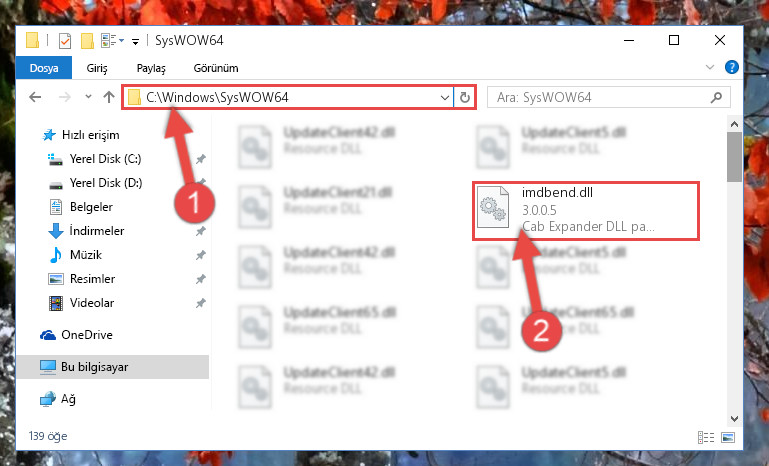Open the Görünüm ribbon tab

click(x=216, y=68)
